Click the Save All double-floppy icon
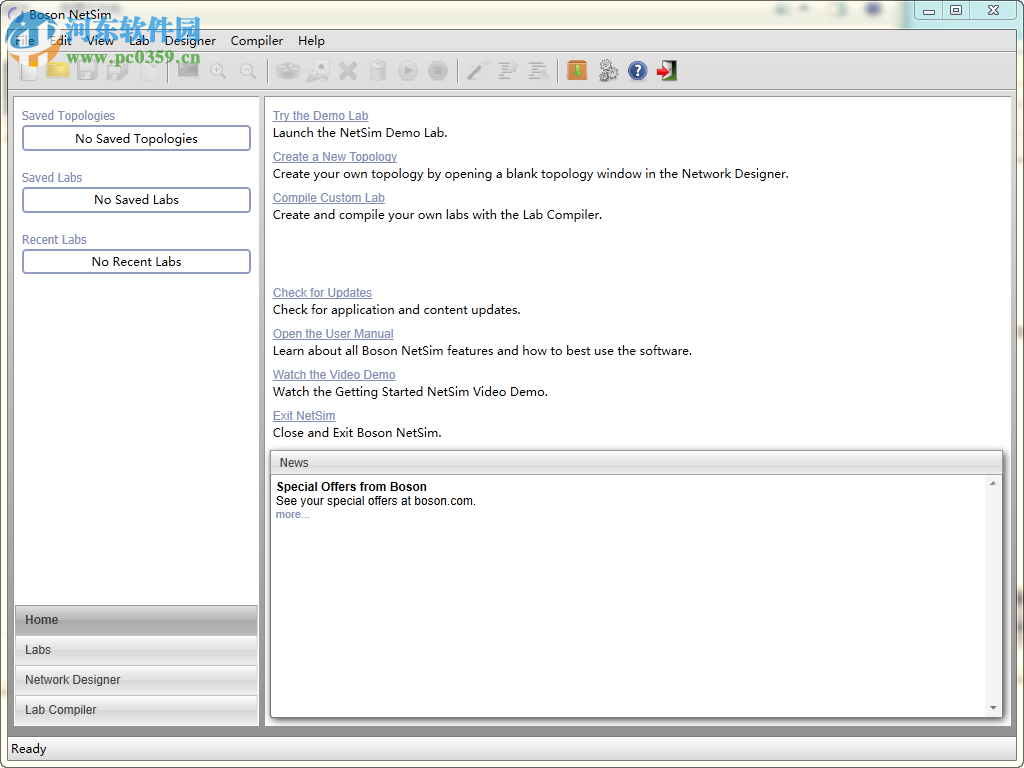The width and height of the screenshot is (1024, 768). (118, 71)
